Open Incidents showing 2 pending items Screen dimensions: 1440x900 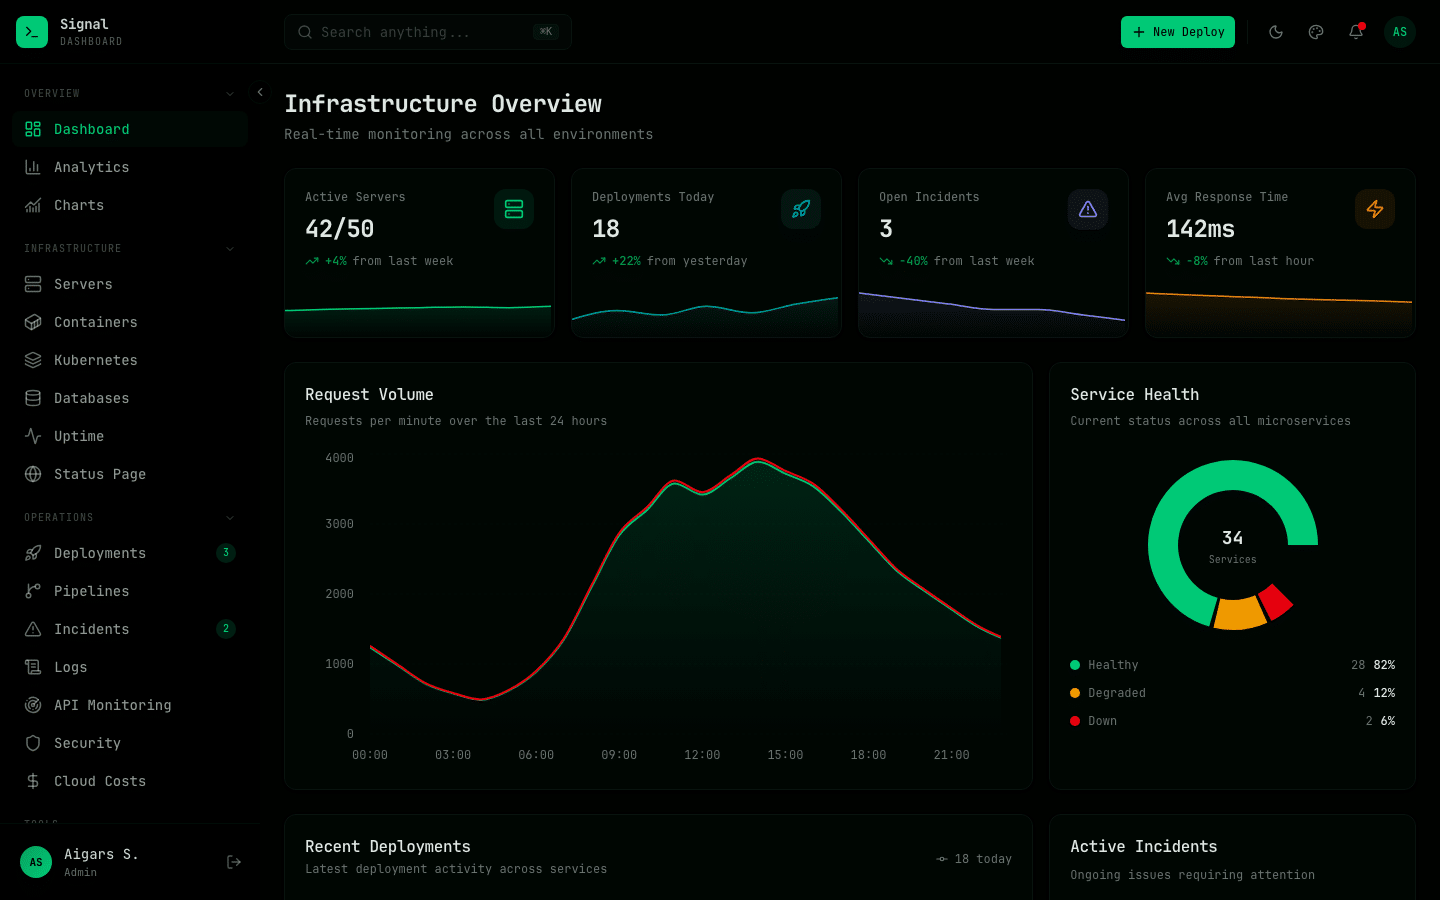click(x=92, y=629)
